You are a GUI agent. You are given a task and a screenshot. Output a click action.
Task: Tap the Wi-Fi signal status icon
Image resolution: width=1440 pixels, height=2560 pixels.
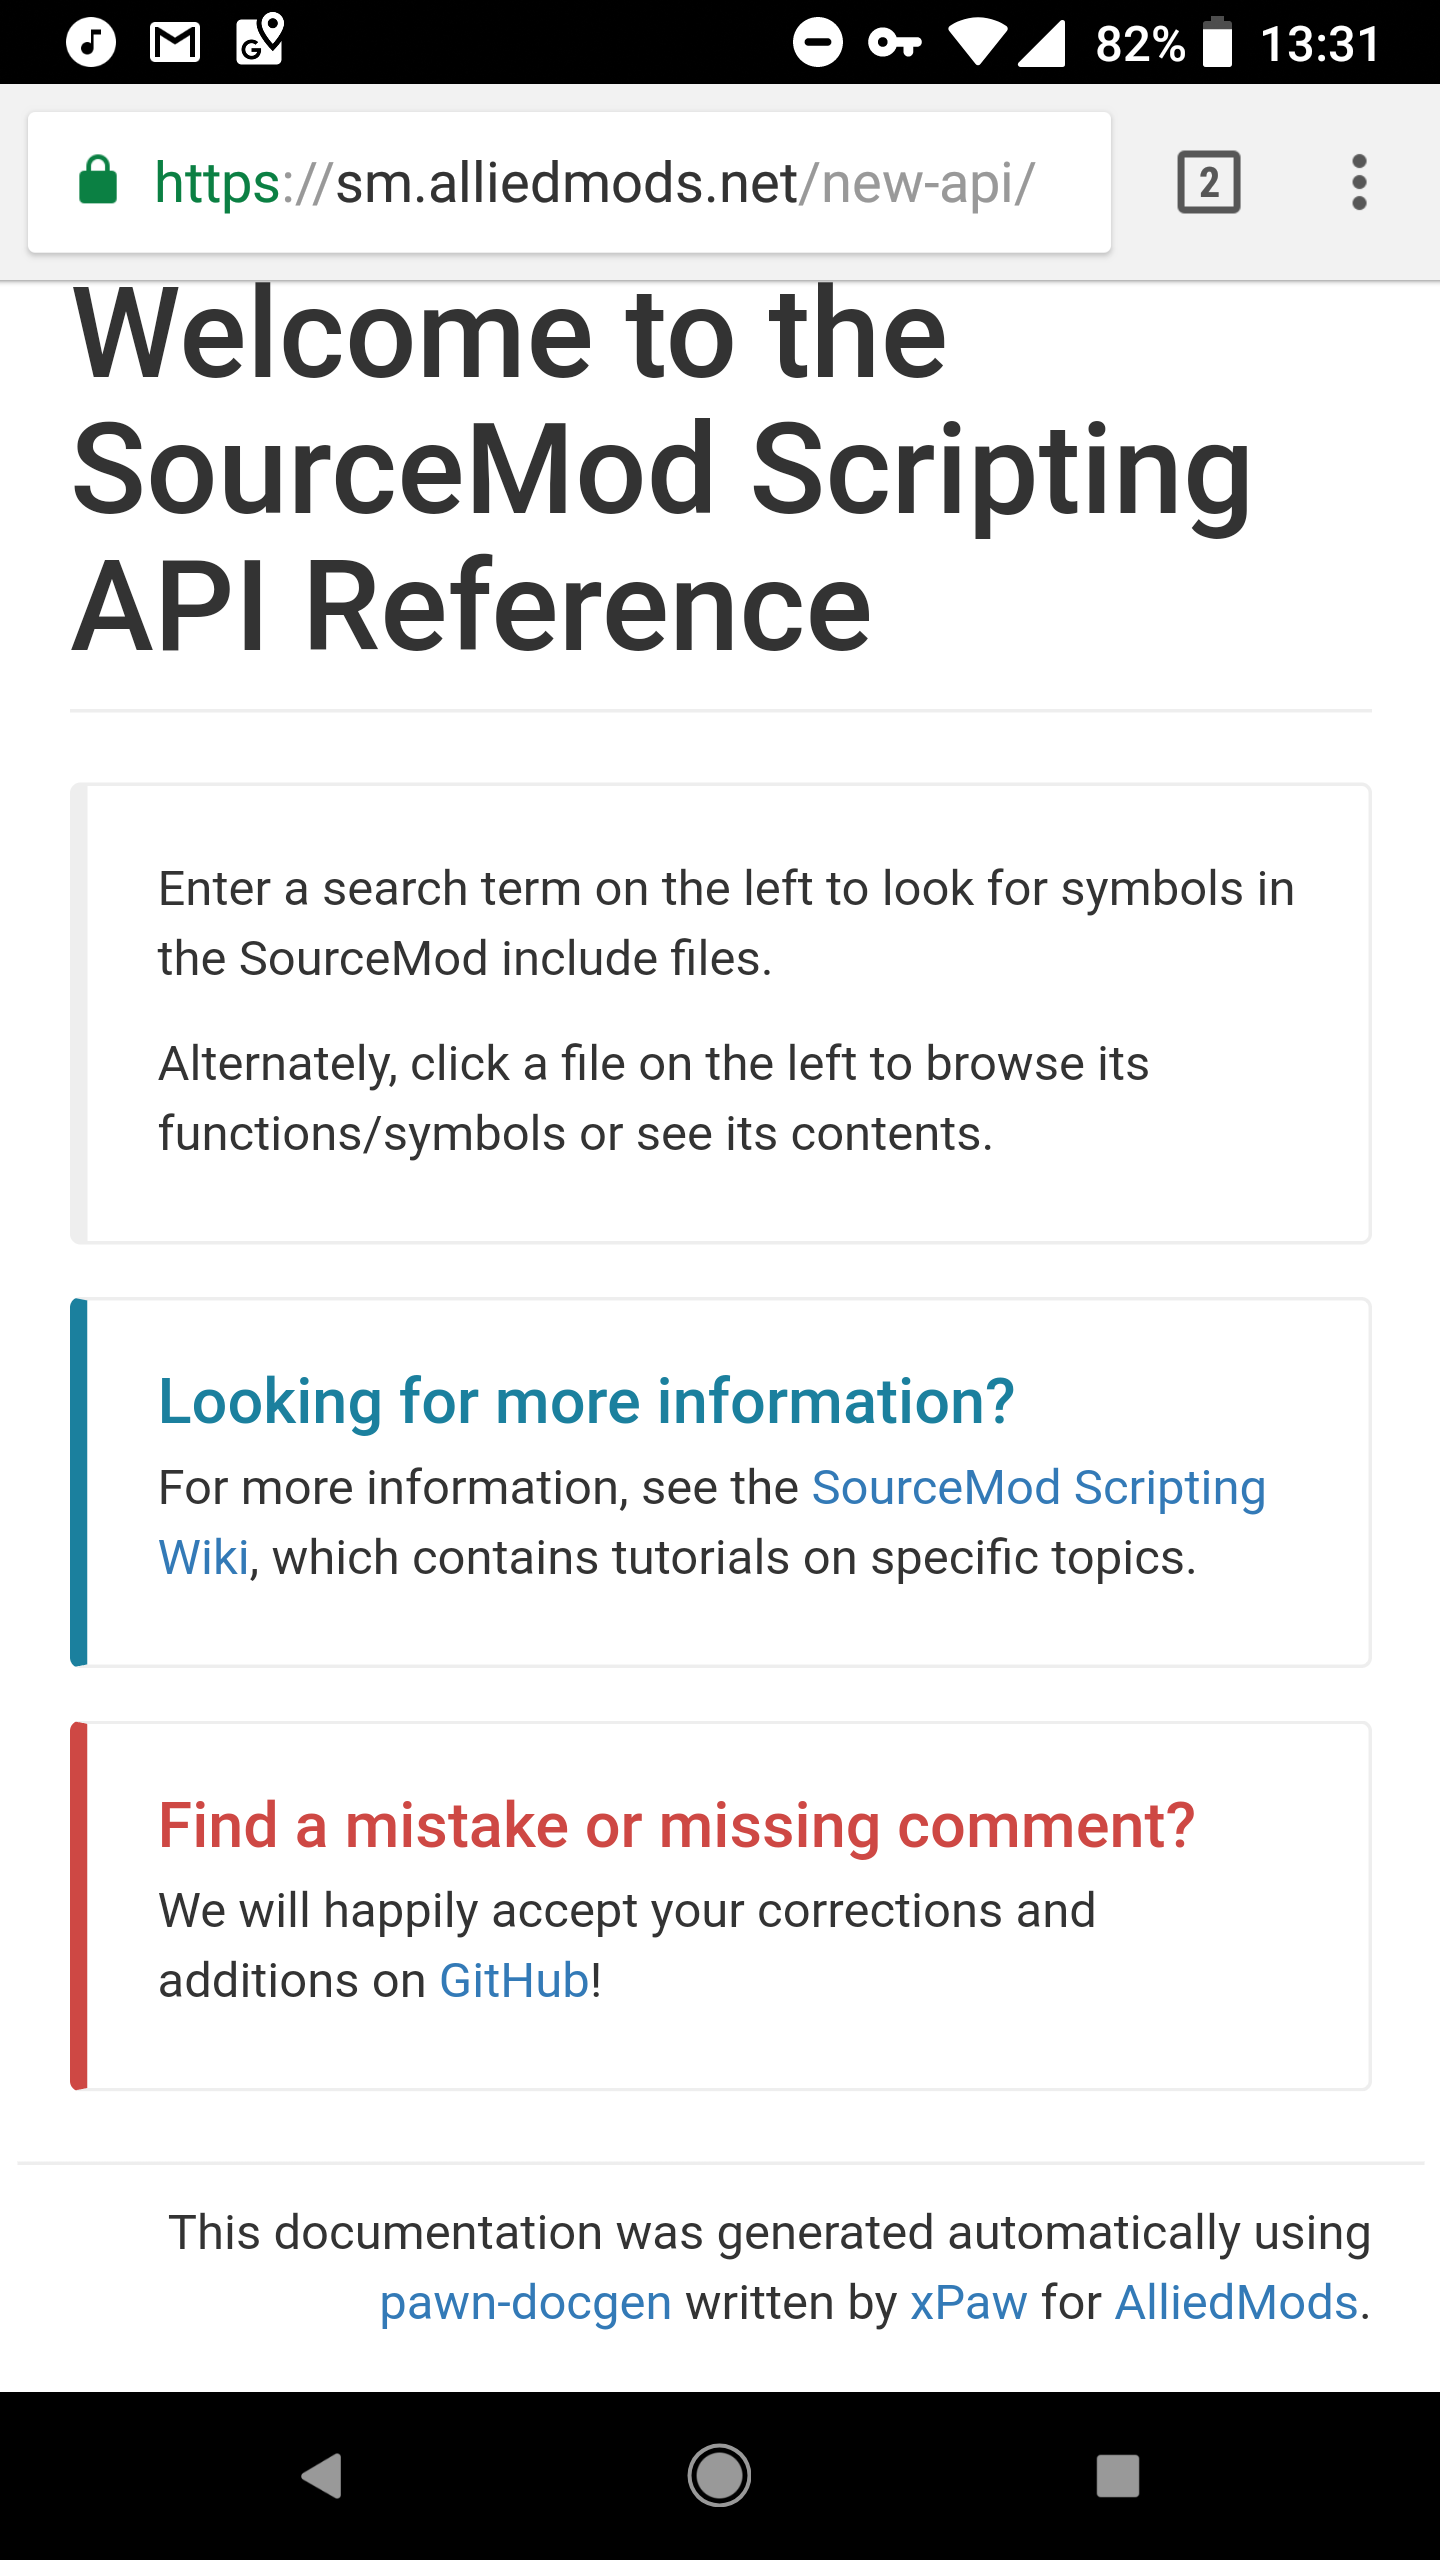point(977,42)
